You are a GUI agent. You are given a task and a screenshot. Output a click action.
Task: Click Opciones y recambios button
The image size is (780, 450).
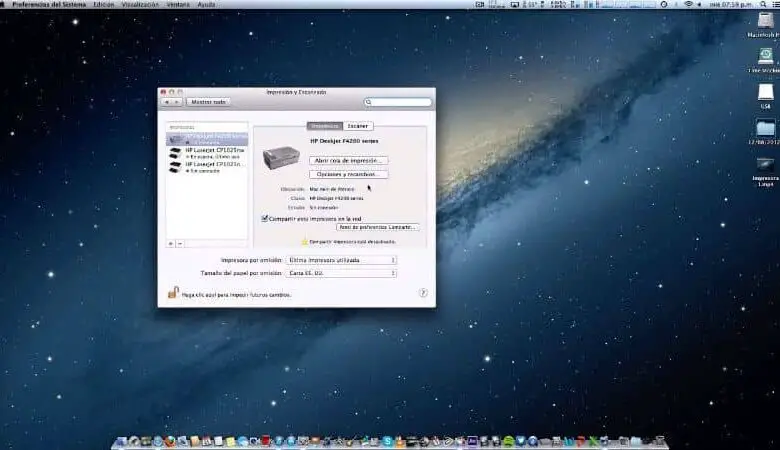[x=348, y=174]
